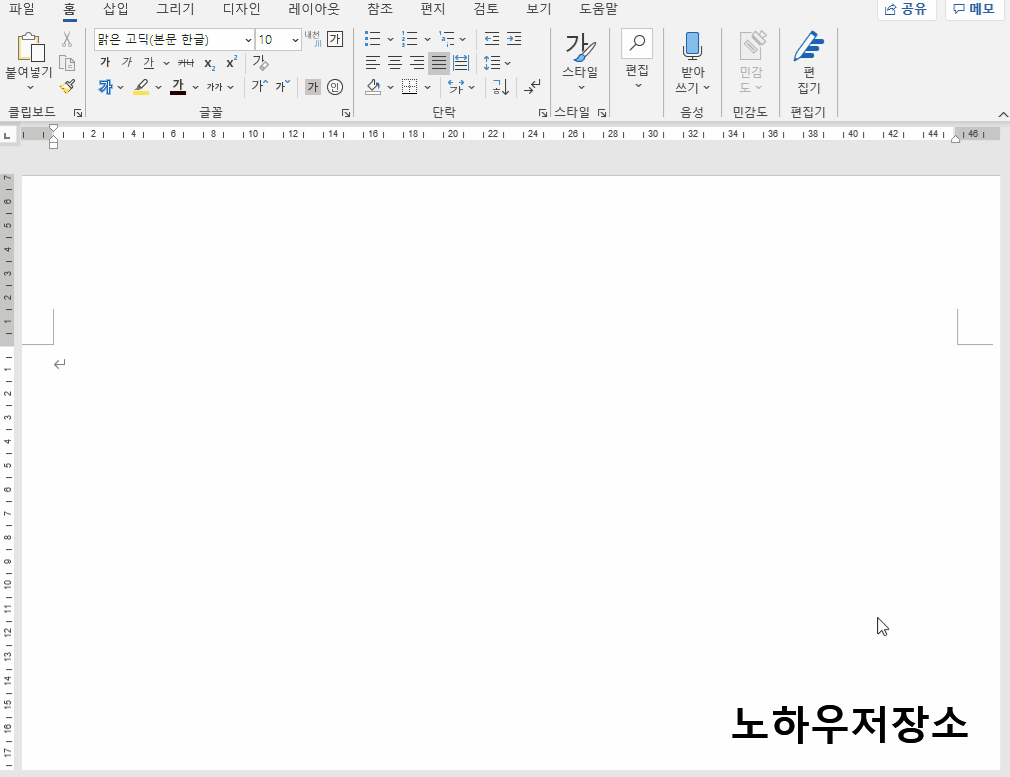
Task: Decrease font size with shrink button
Action: [283, 86]
